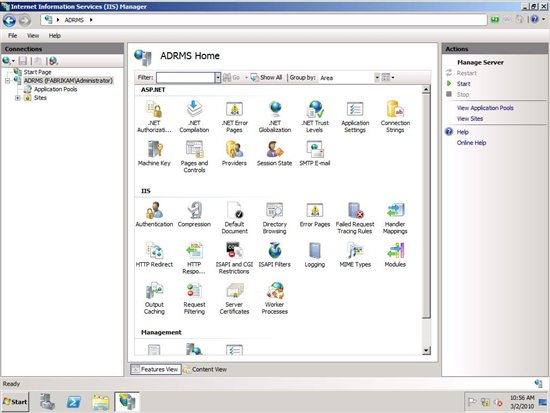Open Providers feature

coord(234,153)
